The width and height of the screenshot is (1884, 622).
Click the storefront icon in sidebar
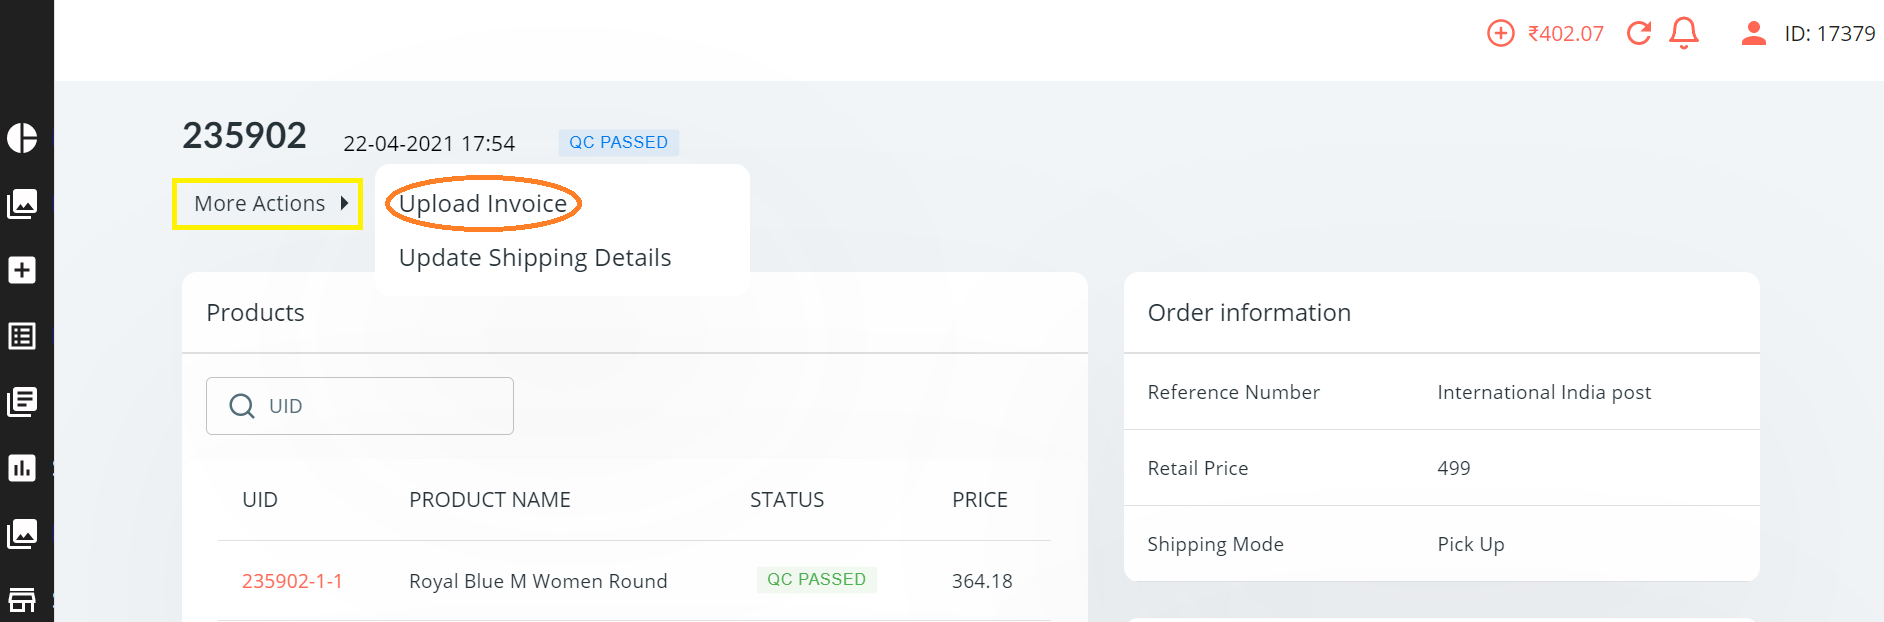pyautogui.click(x=22, y=599)
